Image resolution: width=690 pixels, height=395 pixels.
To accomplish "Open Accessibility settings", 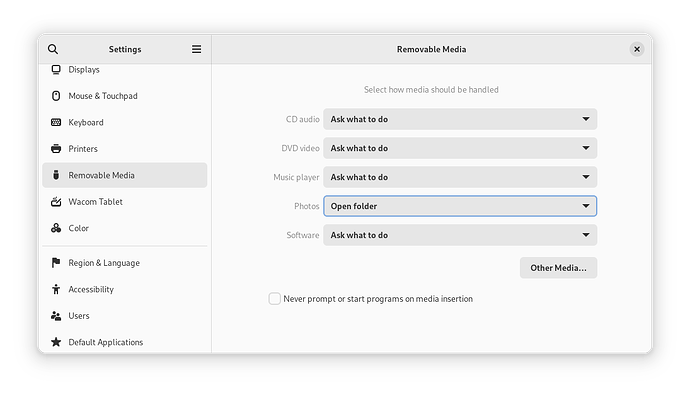I will point(125,289).
